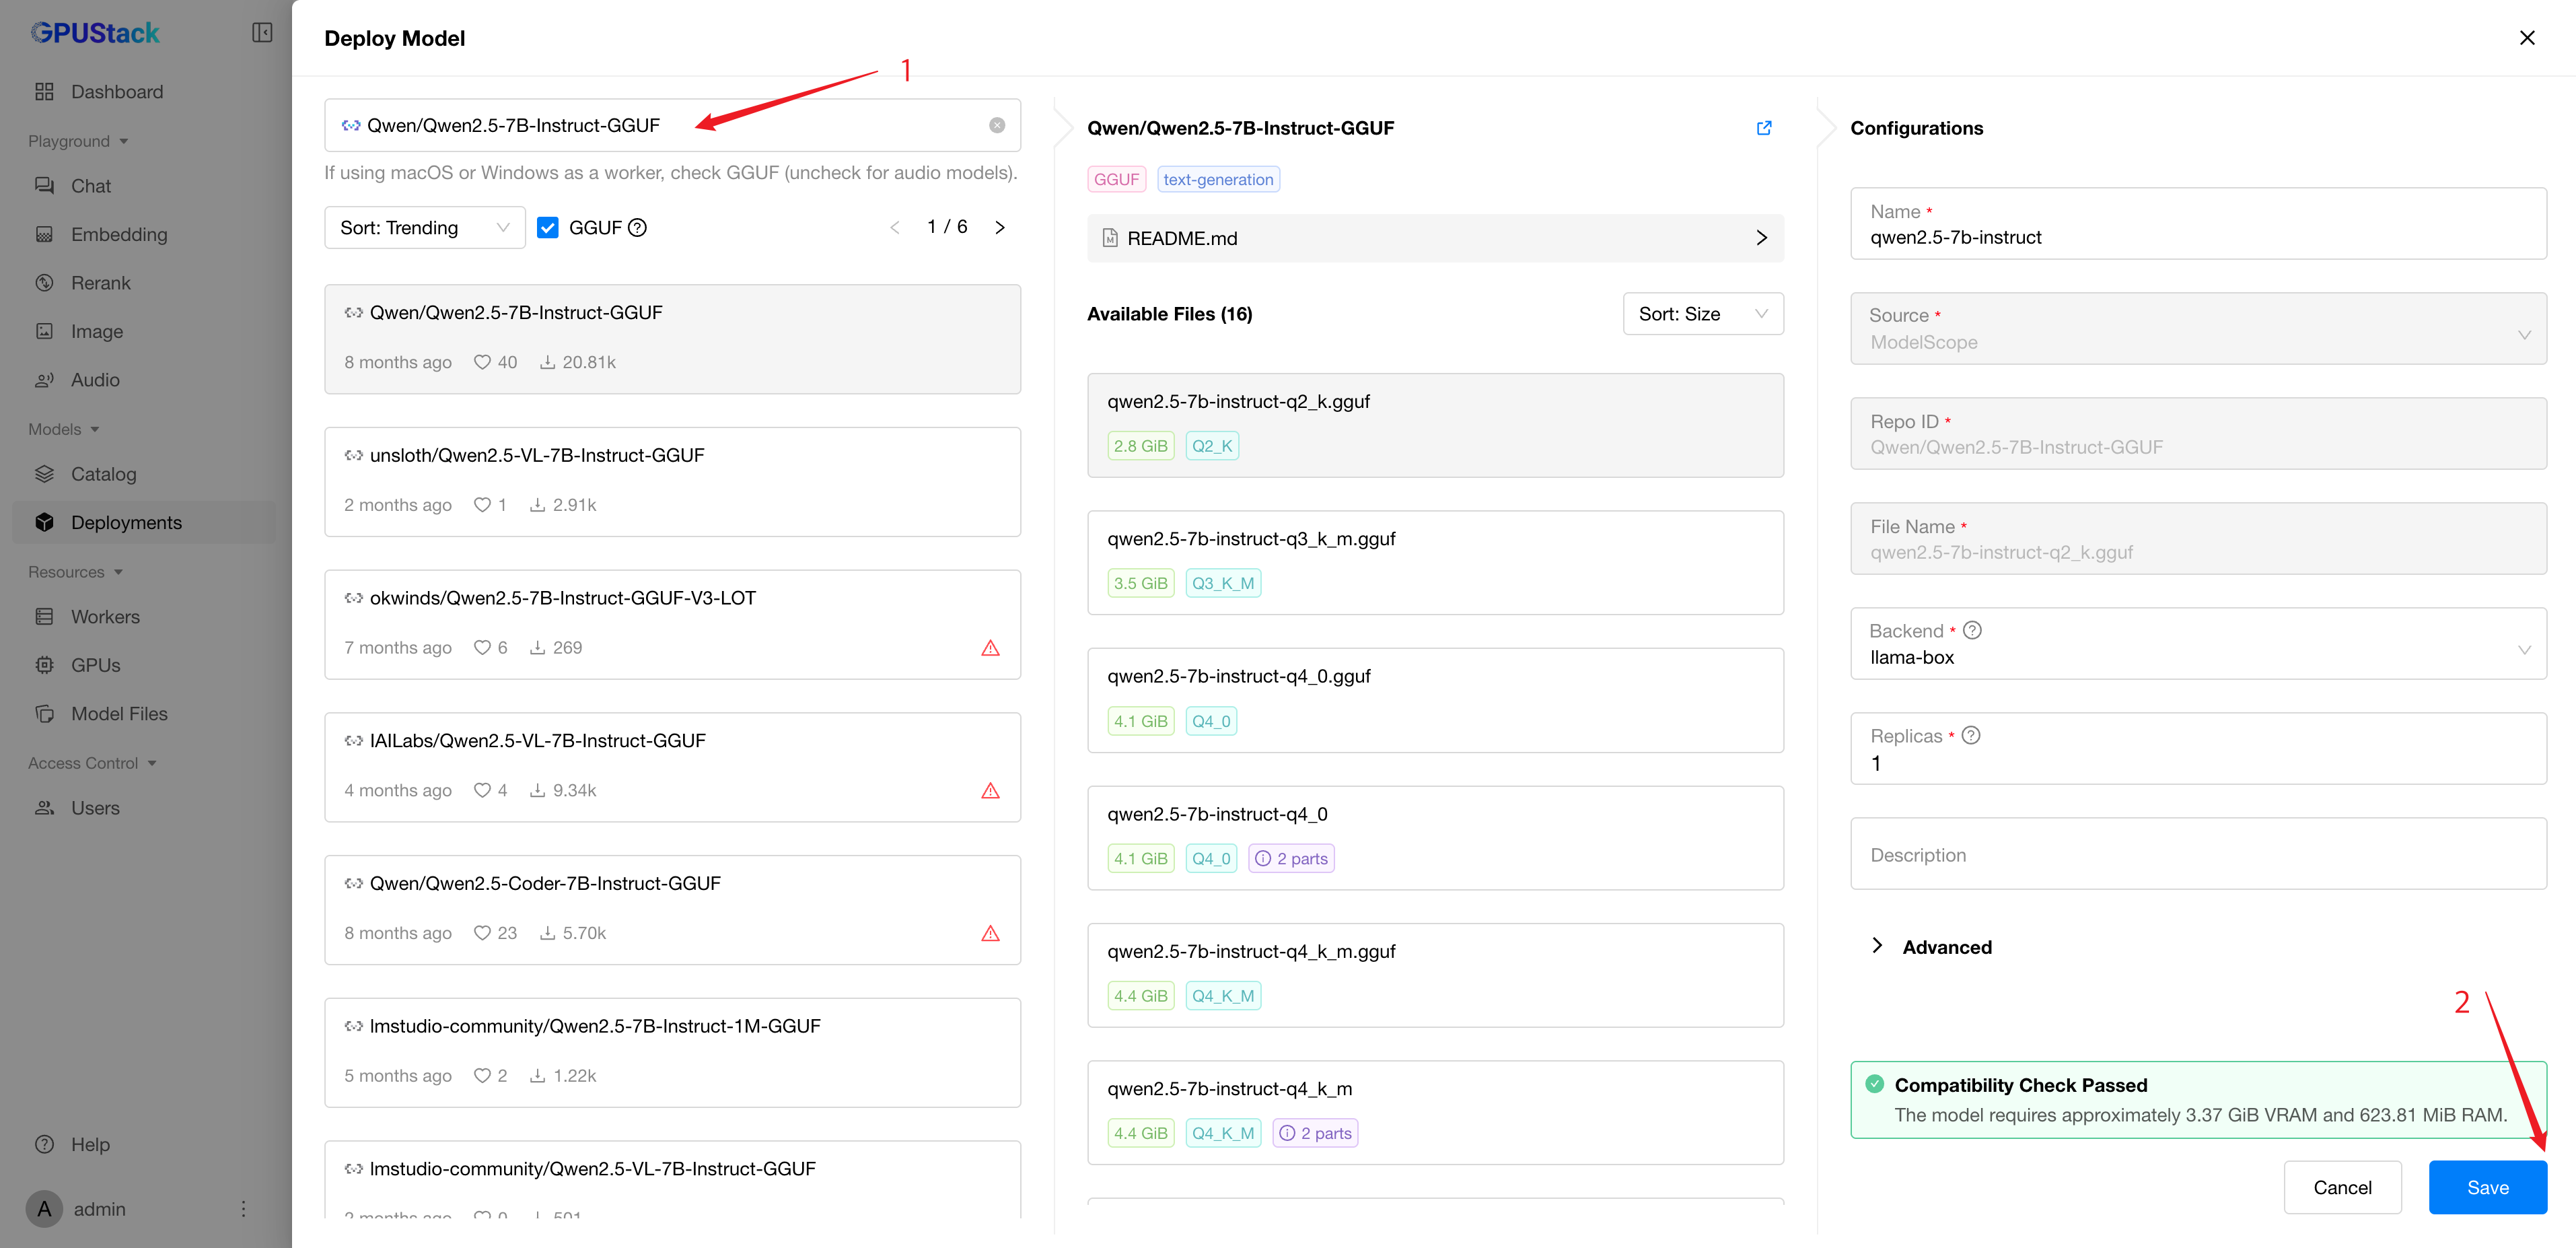
Task: Uncheck the GGUF checkbox
Action: [548, 228]
